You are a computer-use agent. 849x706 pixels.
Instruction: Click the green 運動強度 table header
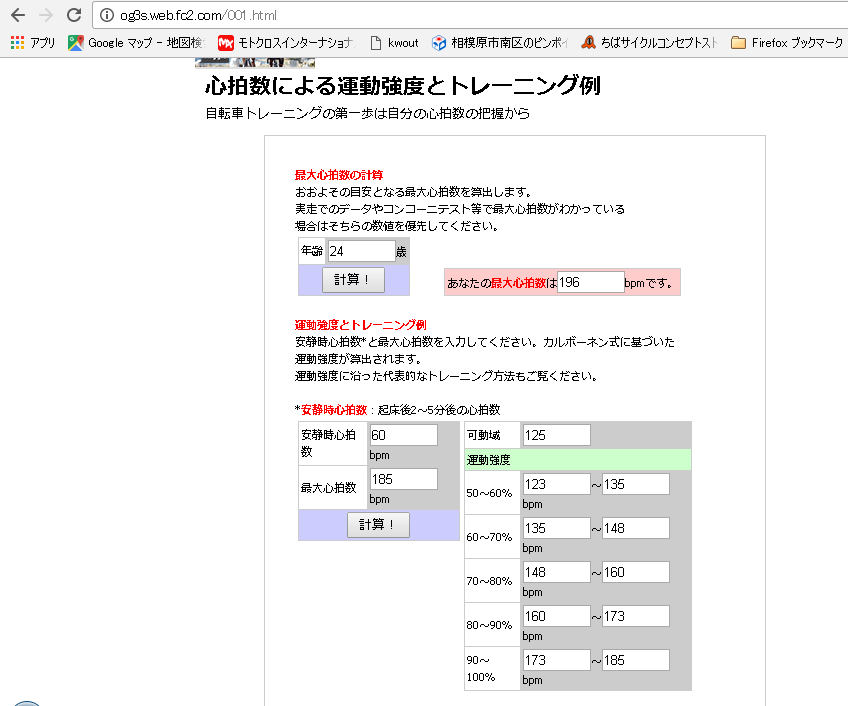pyautogui.click(x=578, y=460)
